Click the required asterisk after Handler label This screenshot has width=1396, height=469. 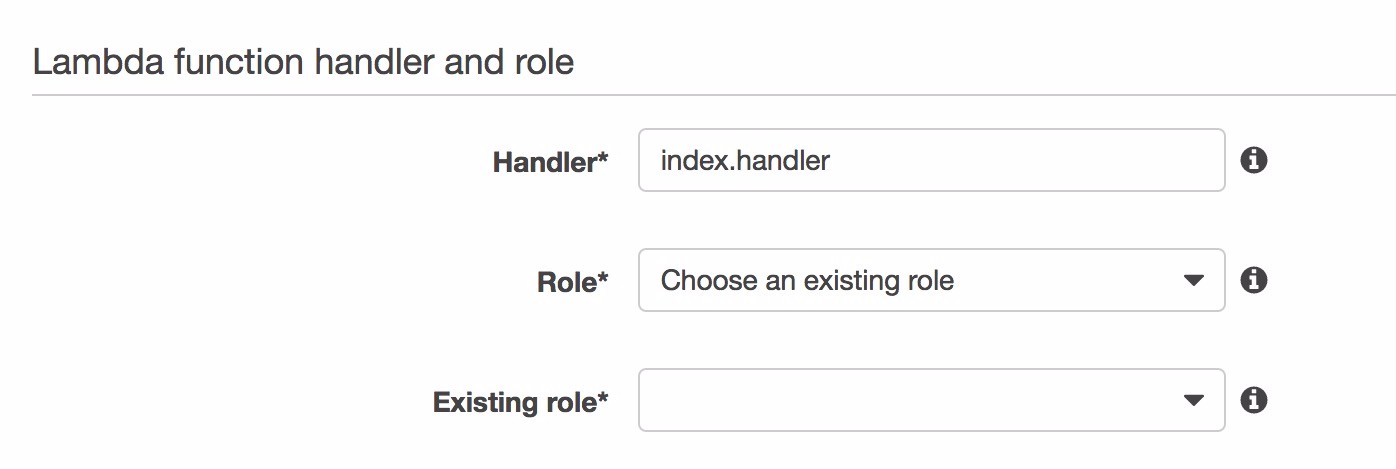click(x=603, y=158)
